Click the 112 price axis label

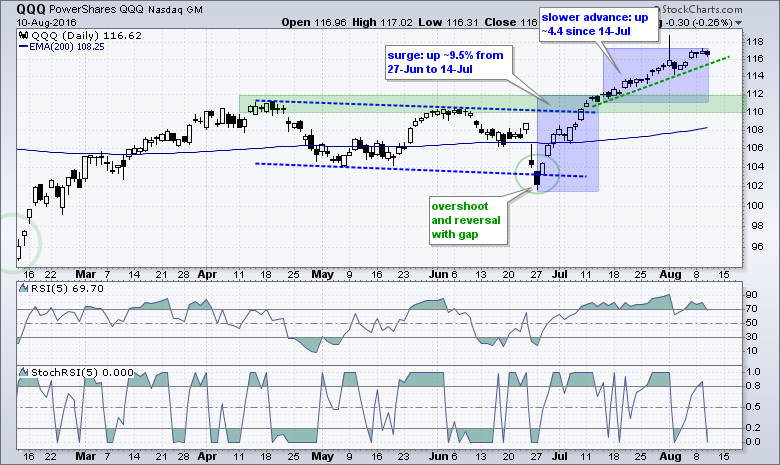(x=756, y=93)
